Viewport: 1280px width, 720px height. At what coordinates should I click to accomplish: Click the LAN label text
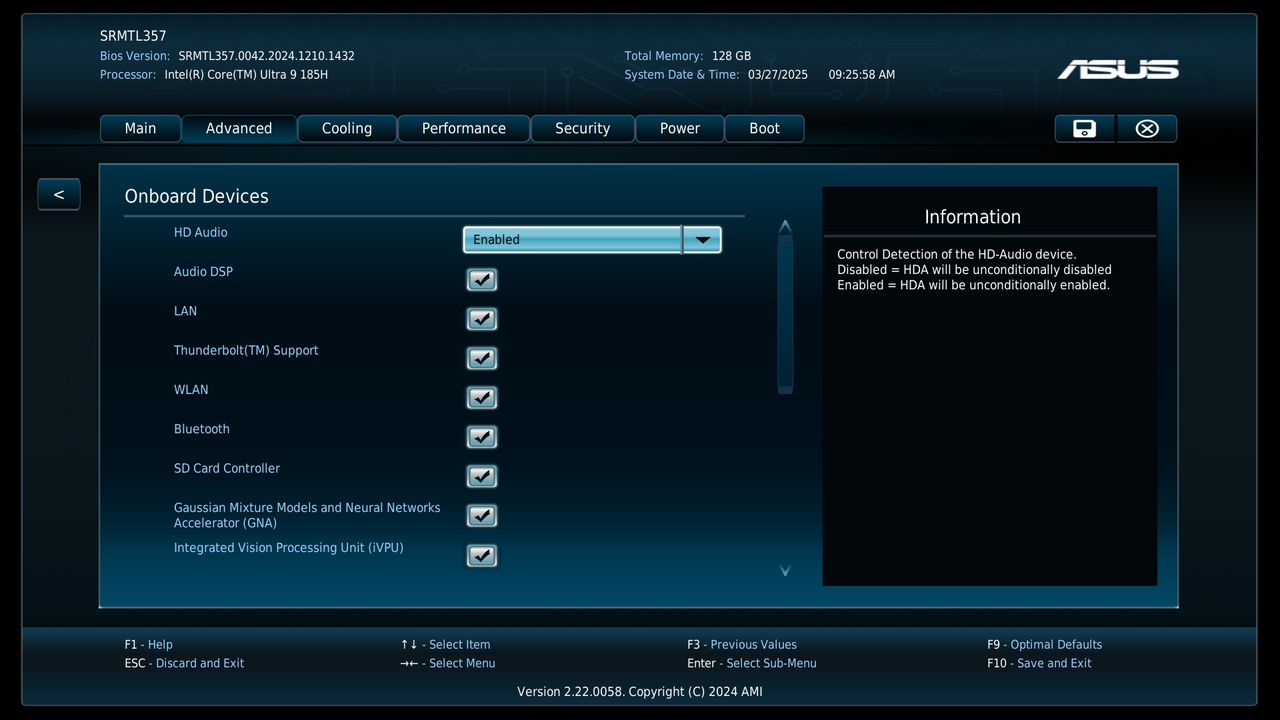[185, 311]
